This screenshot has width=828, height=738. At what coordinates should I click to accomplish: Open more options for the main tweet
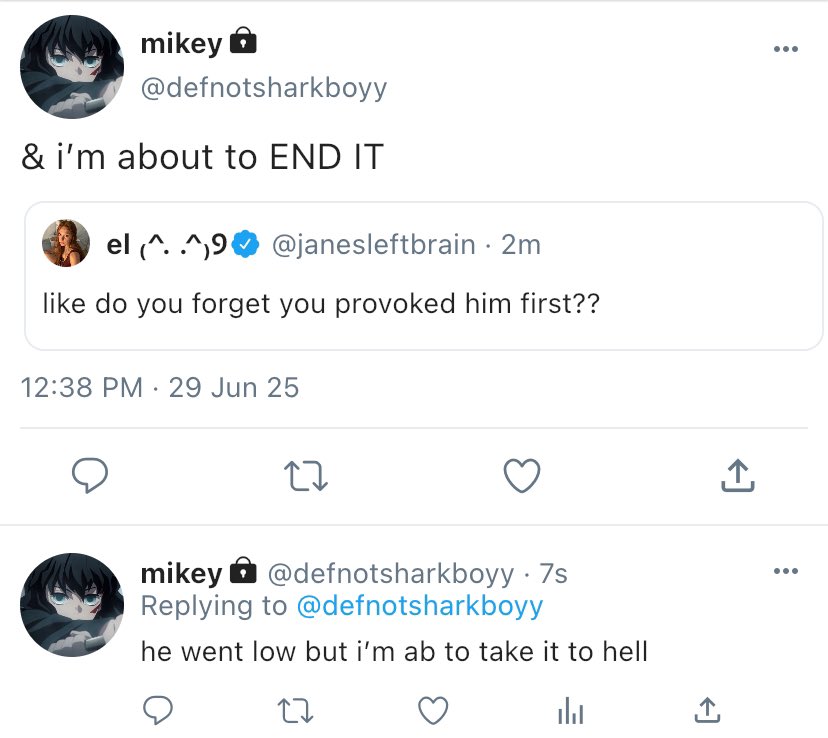[x=786, y=48]
